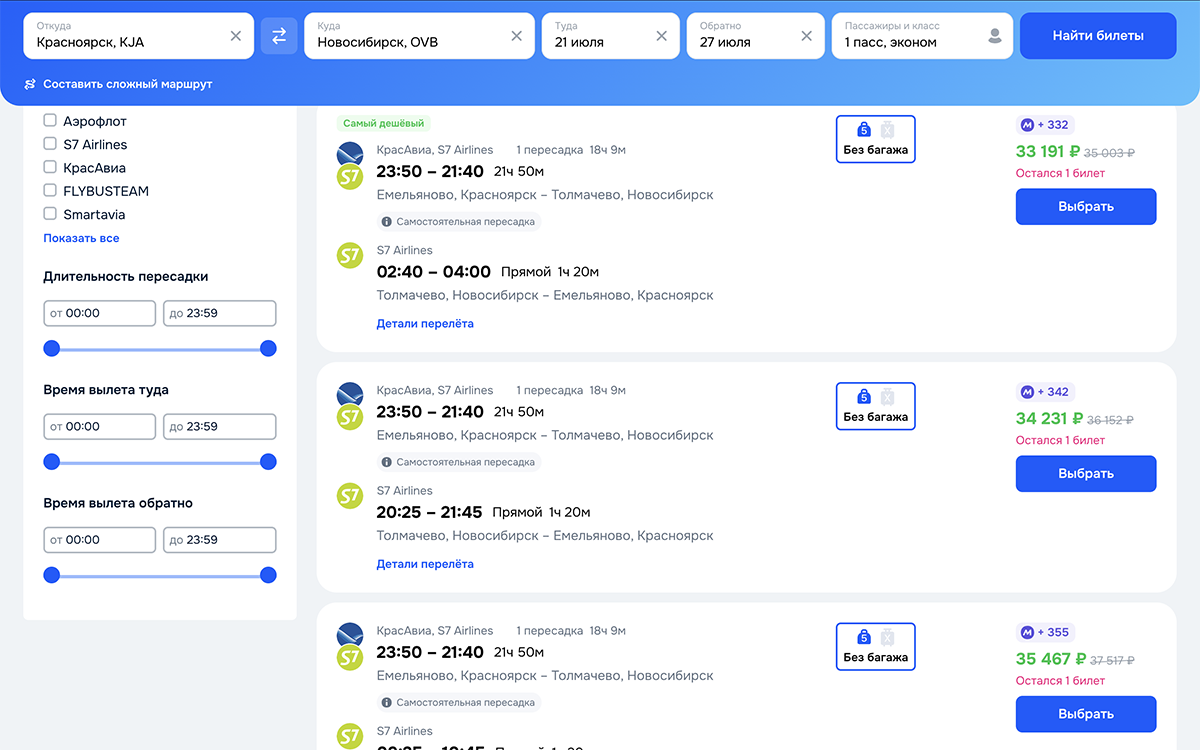Image resolution: width=1200 pixels, height=750 pixels.
Task: Click Самый дешёвый badge
Action: (383, 124)
